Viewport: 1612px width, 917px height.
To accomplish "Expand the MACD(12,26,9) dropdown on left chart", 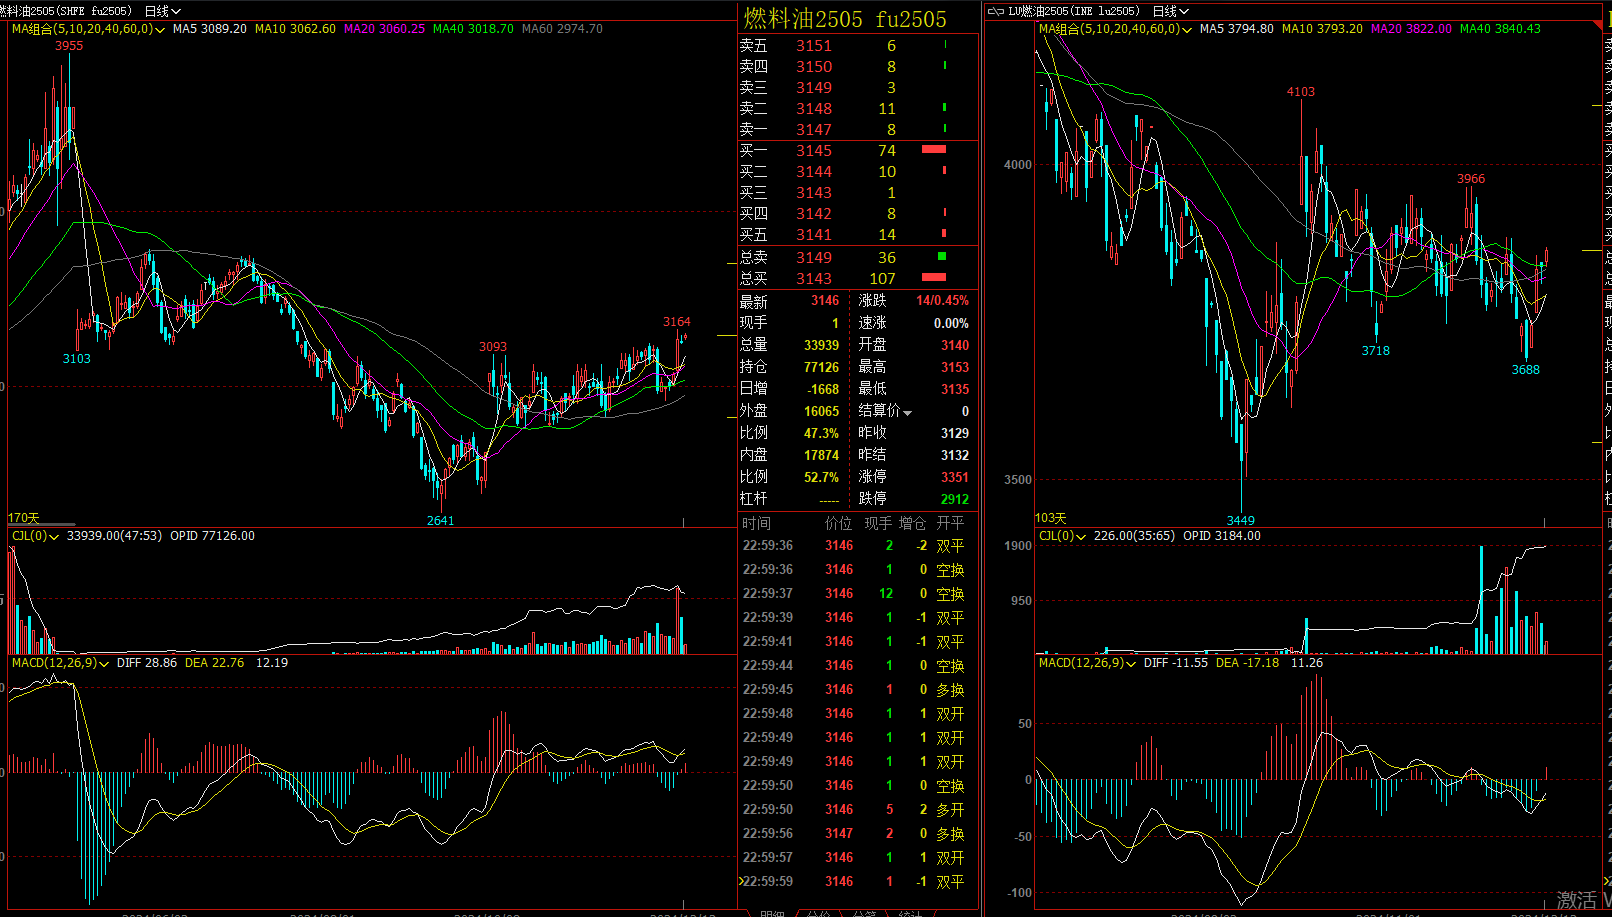I will click(104, 664).
